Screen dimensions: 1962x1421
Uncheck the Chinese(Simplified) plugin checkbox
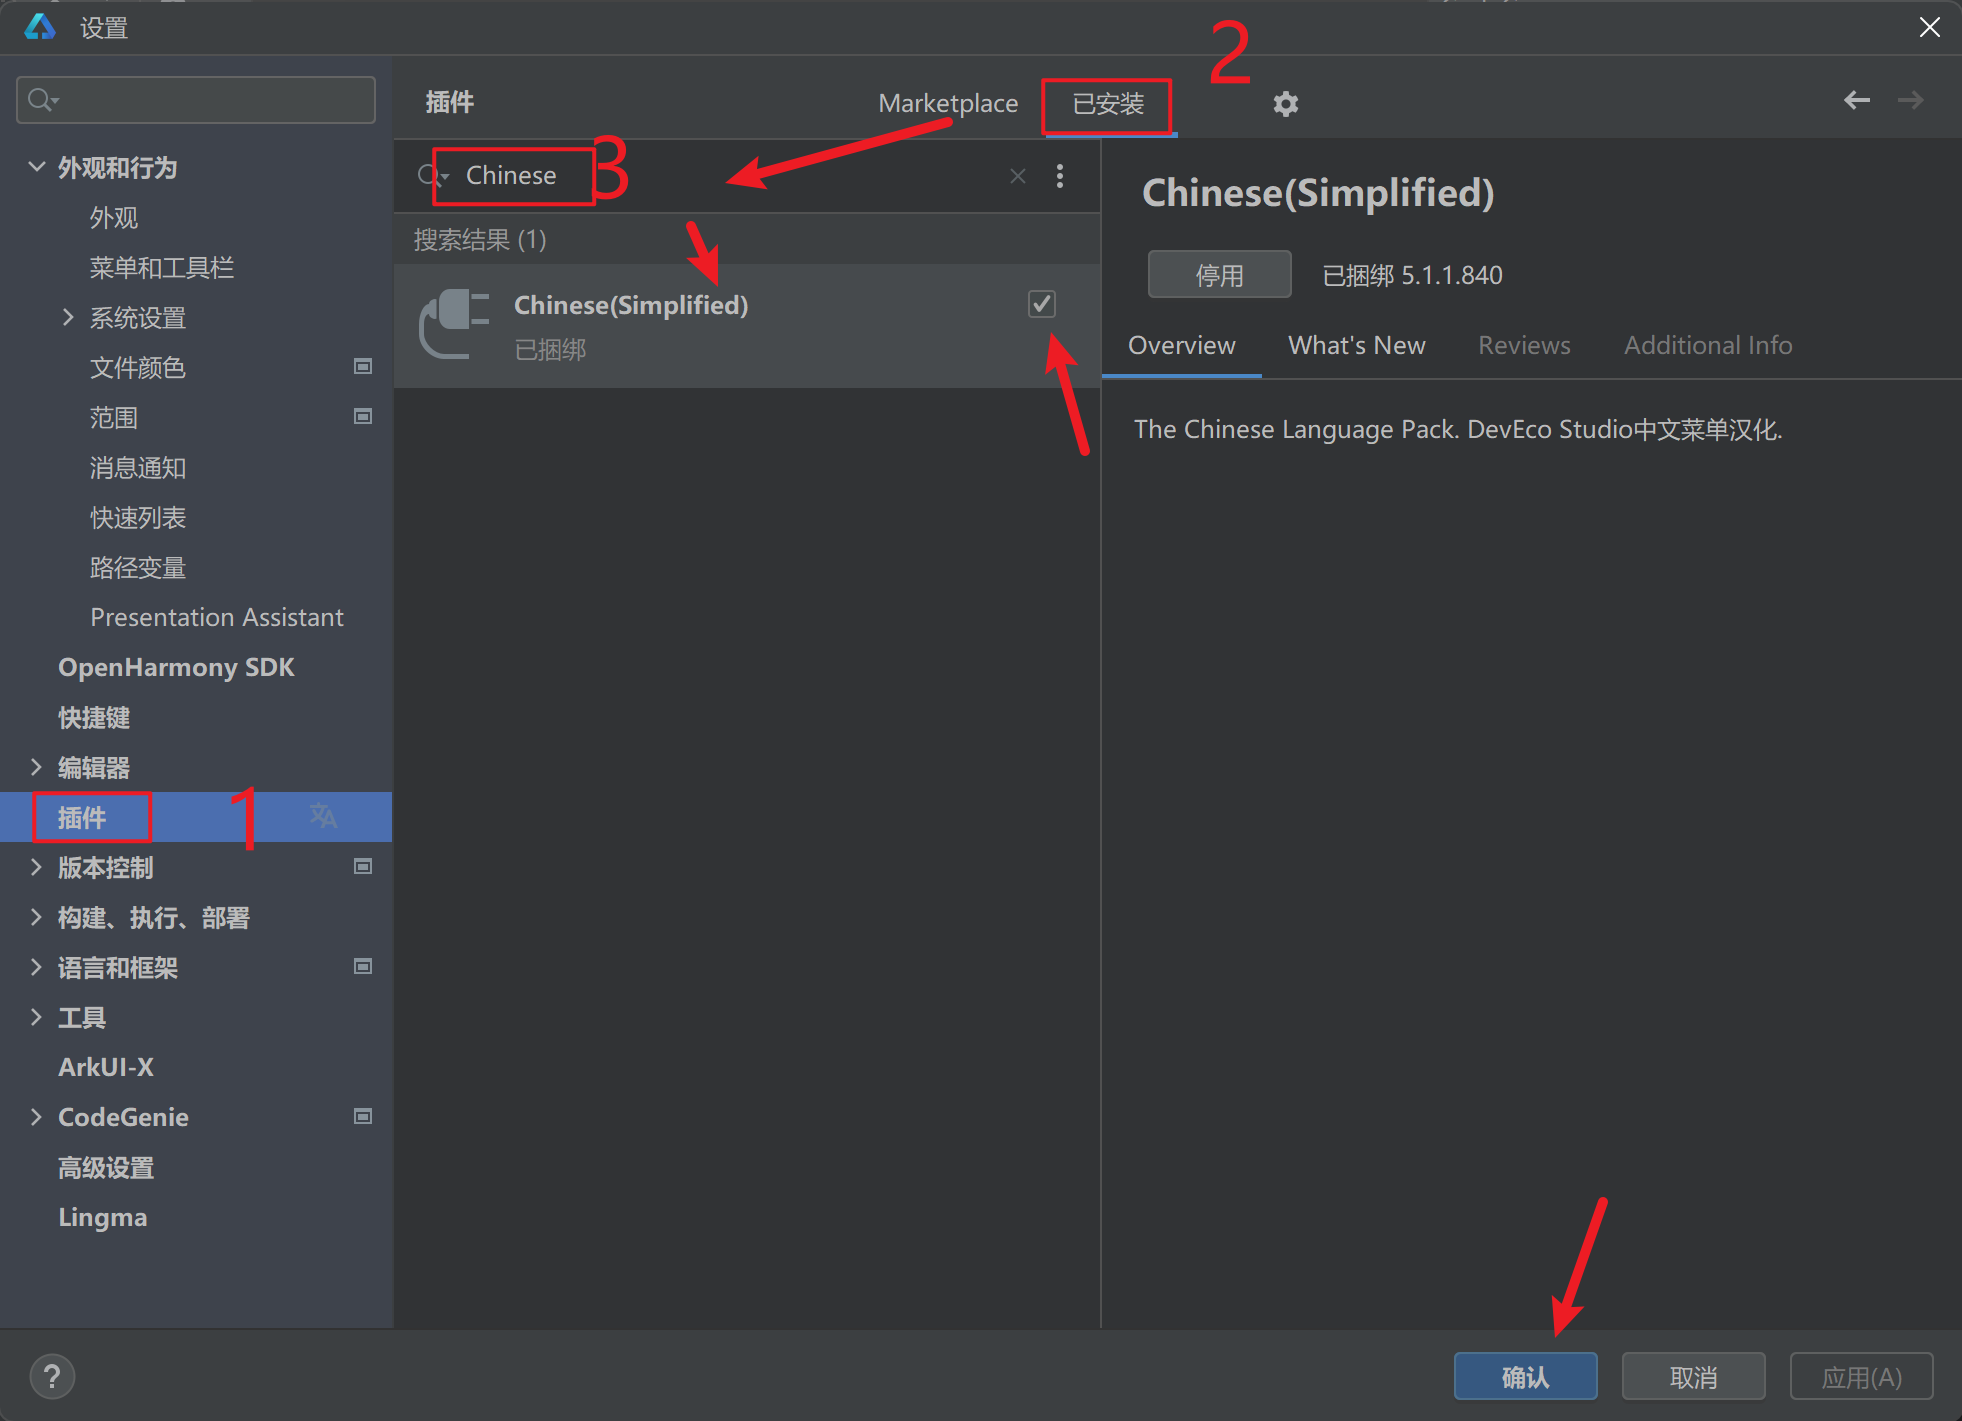(1041, 304)
